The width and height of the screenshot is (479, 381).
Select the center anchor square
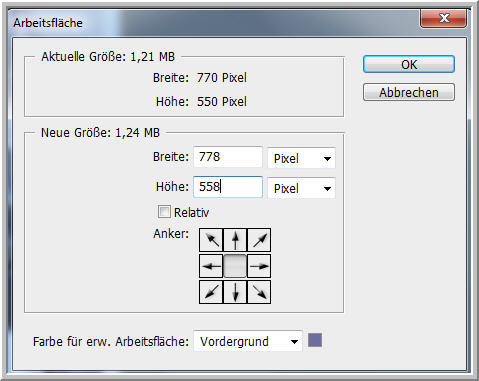(x=235, y=266)
